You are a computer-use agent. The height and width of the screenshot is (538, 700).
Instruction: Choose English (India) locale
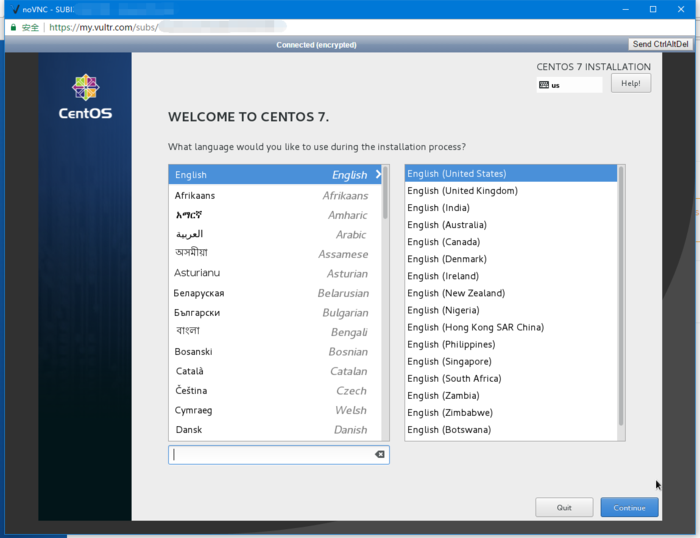point(511,208)
